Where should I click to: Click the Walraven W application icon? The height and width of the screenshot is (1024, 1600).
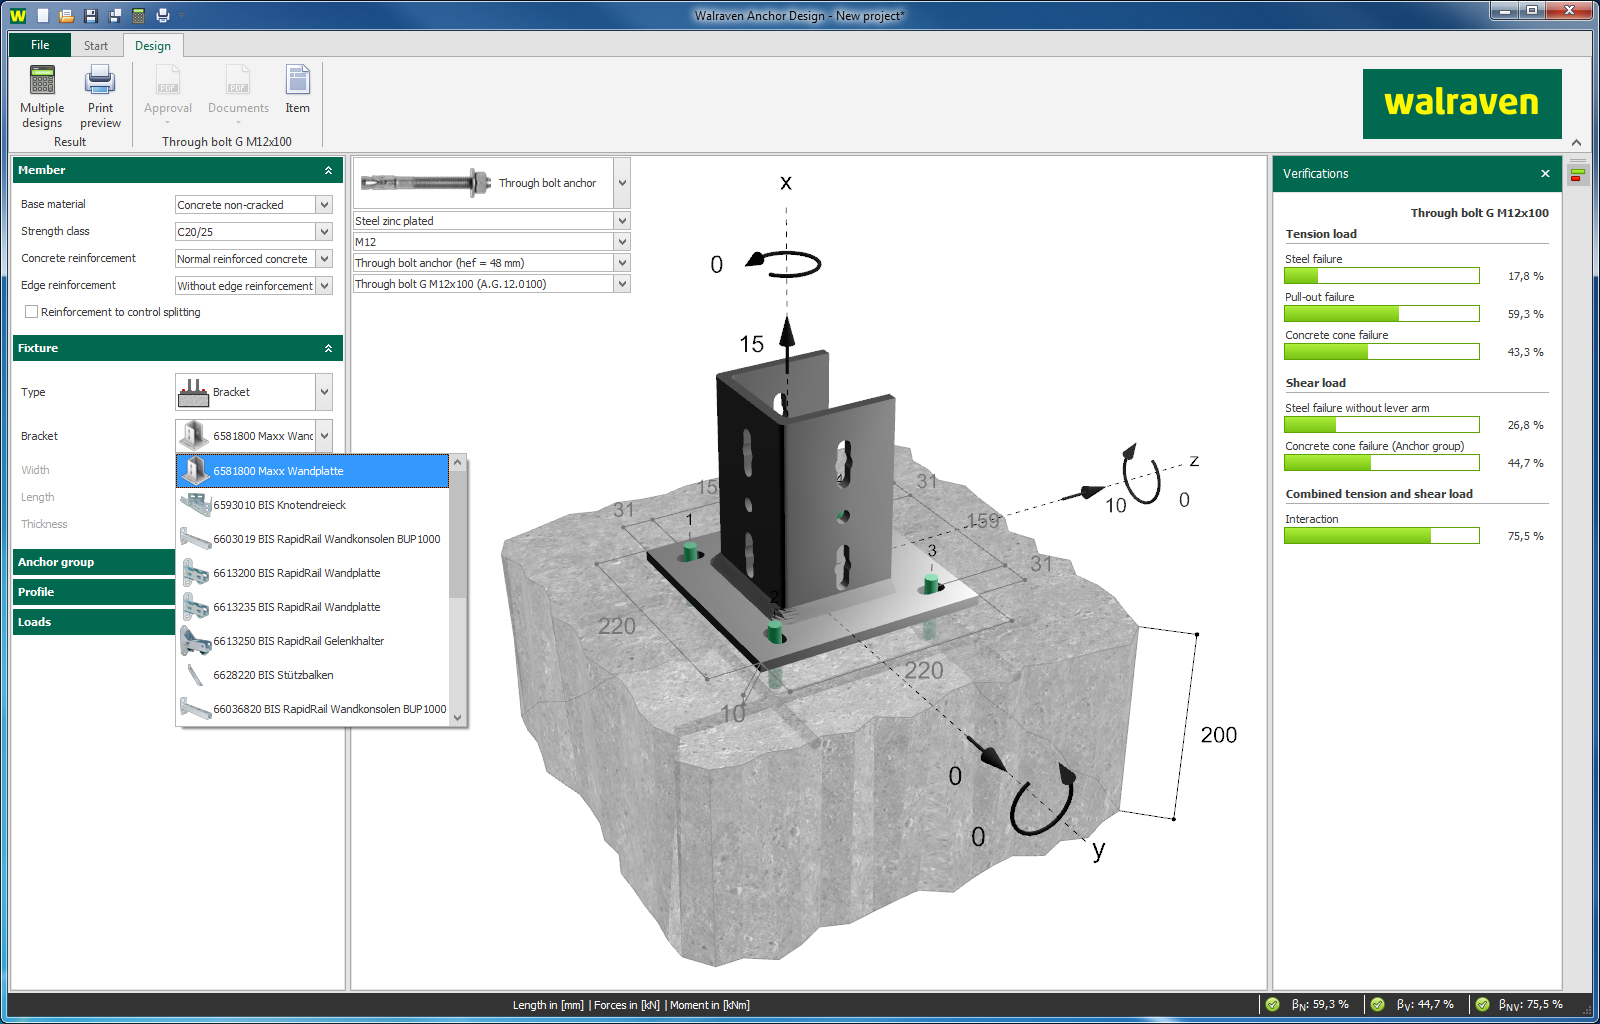point(17,15)
